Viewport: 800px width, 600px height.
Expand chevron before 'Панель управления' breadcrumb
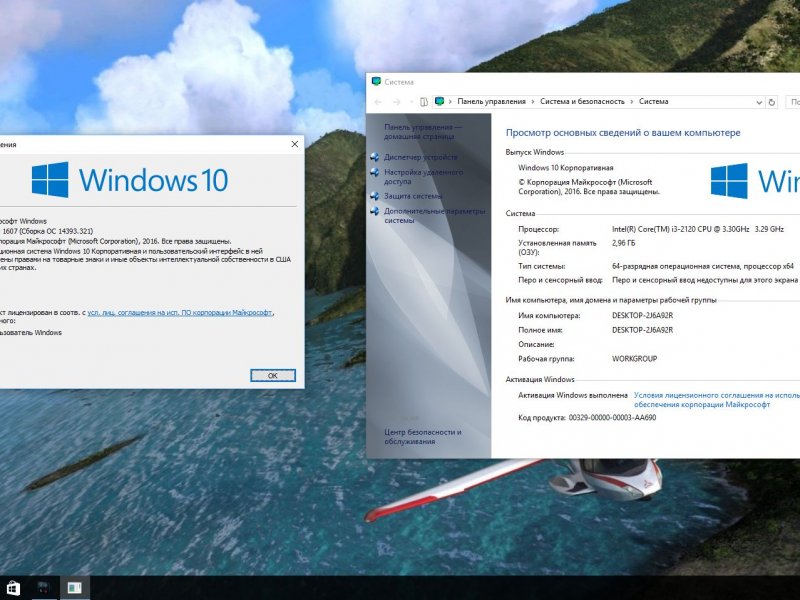click(x=451, y=102)
